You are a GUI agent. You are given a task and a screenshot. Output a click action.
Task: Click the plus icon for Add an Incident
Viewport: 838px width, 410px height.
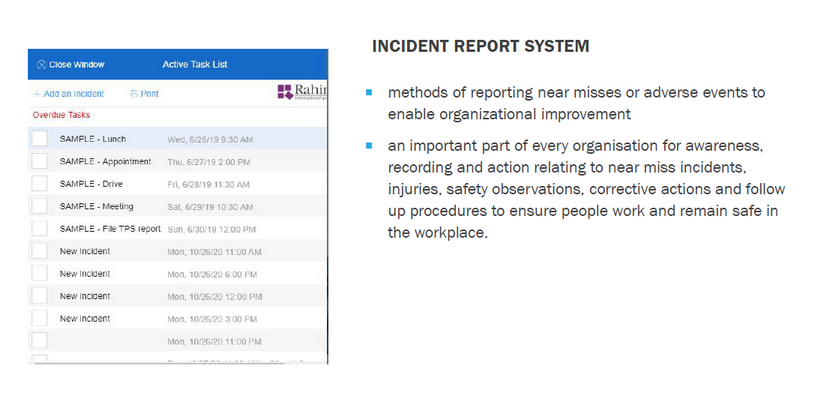37,94
